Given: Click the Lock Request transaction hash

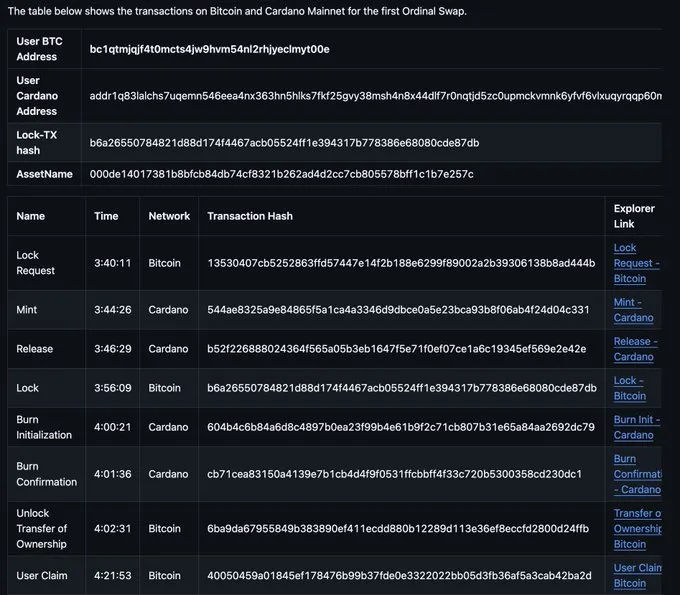Looking at the screenshot, I should pyautogui.click(x=401, y=263).
